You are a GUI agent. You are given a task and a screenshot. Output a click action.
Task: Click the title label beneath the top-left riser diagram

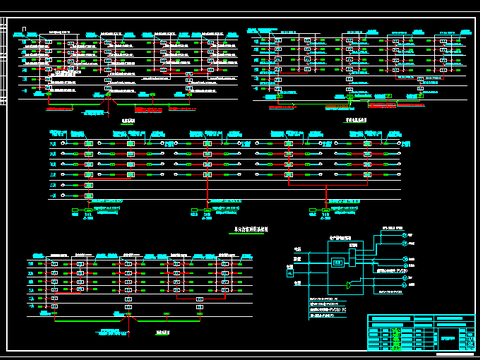tap(128, 121)
